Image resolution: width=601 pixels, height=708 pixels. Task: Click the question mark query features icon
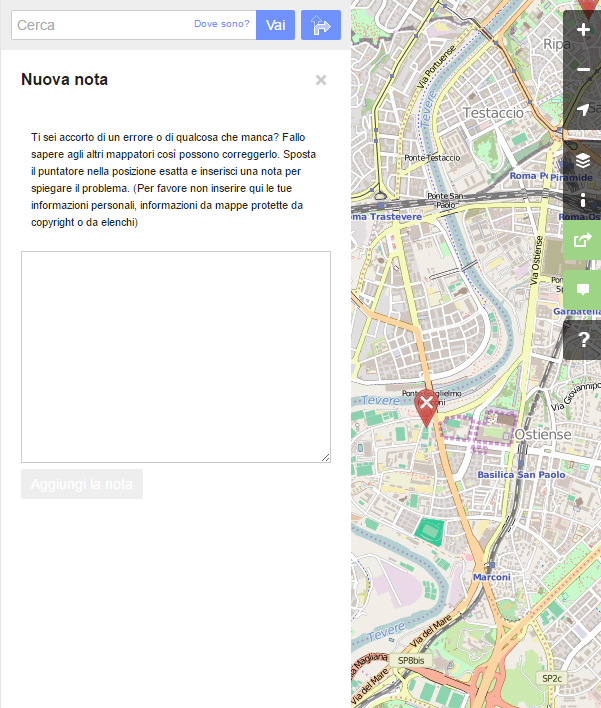click(583, 340)
